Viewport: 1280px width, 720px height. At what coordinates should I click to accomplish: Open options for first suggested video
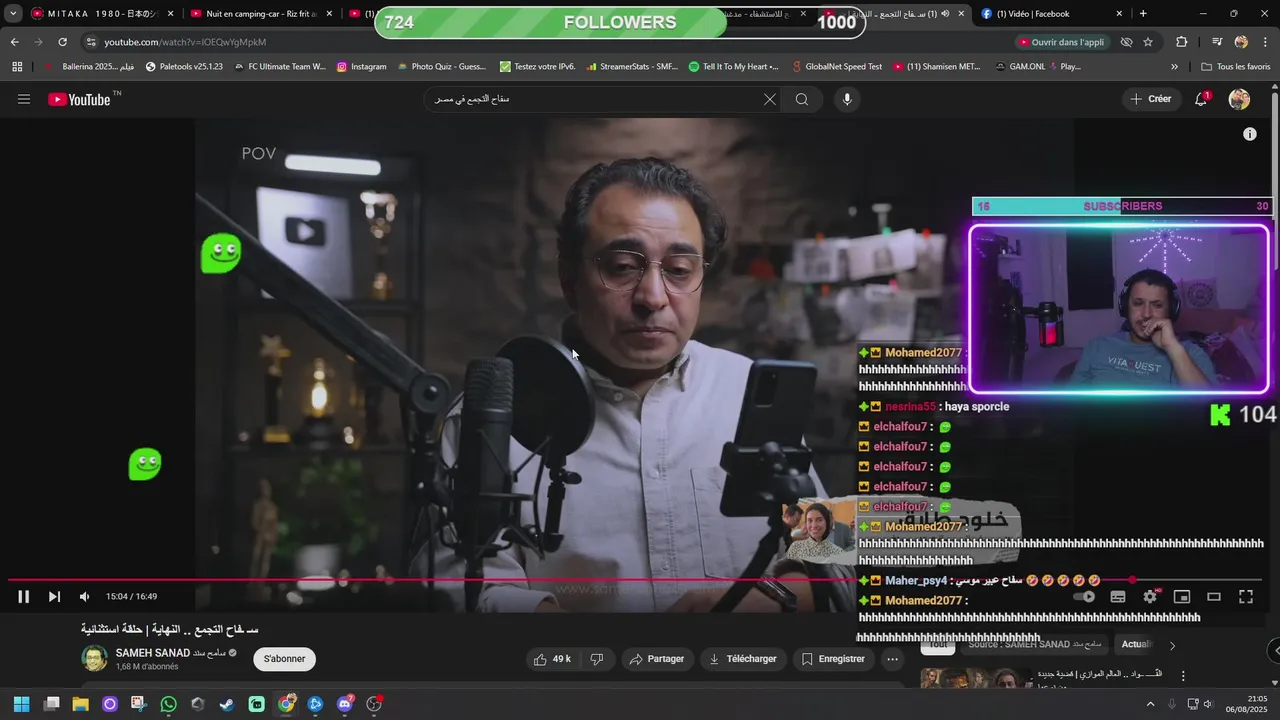1183,676
